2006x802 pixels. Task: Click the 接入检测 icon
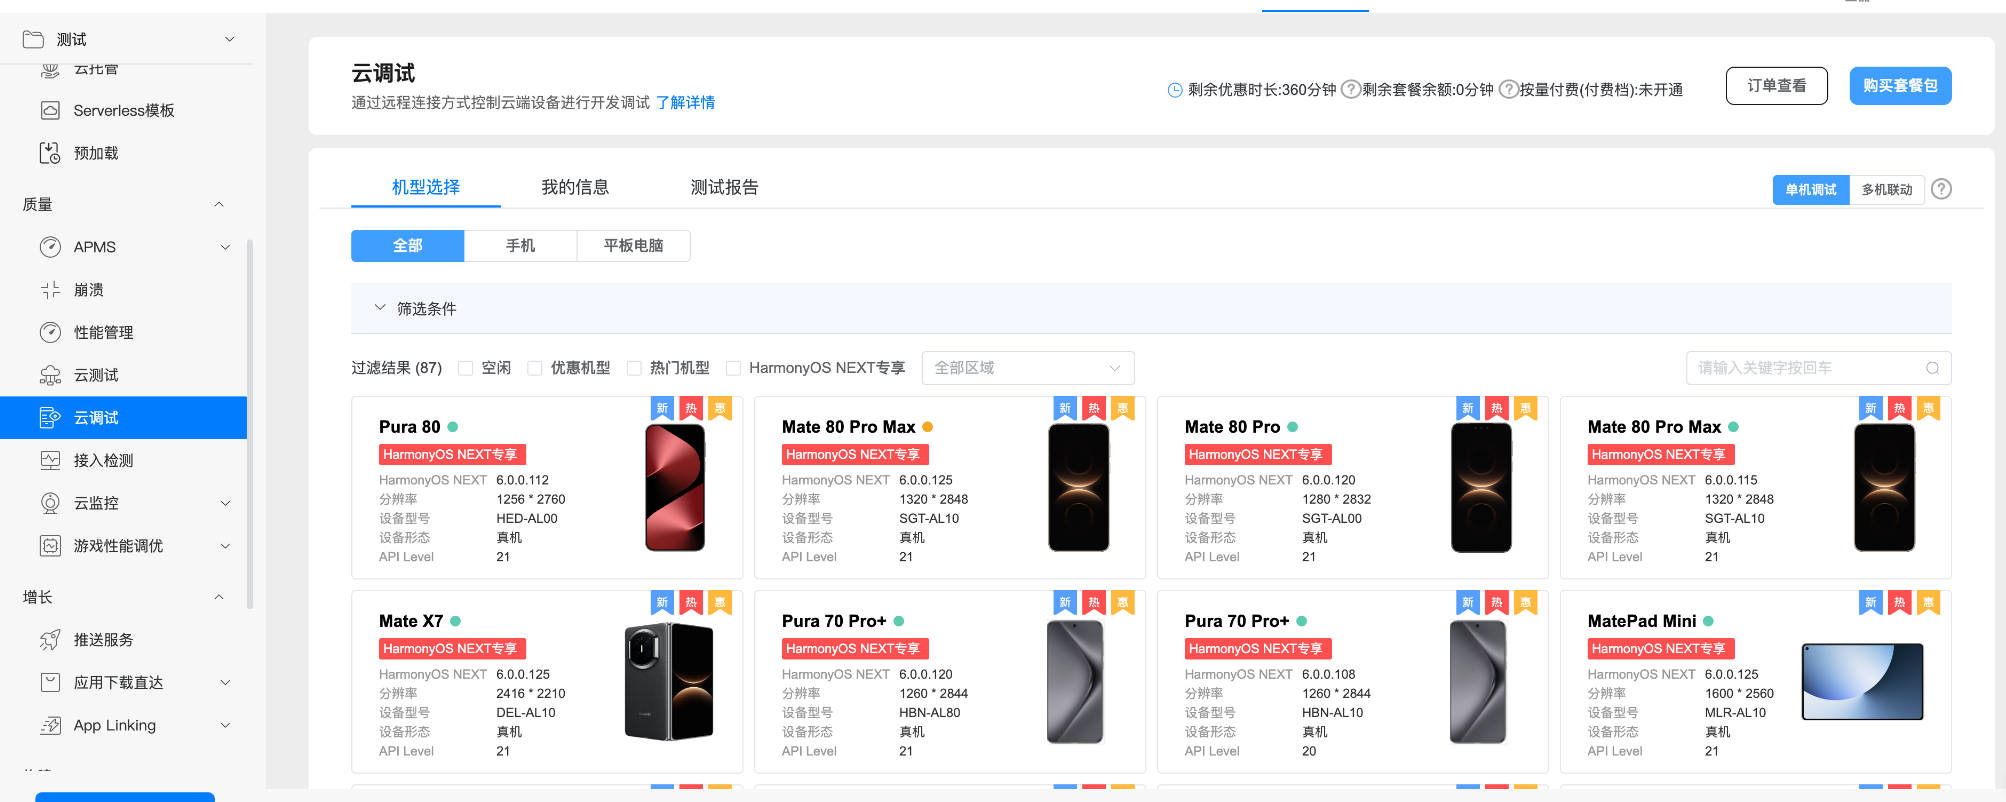click(50, 460)
